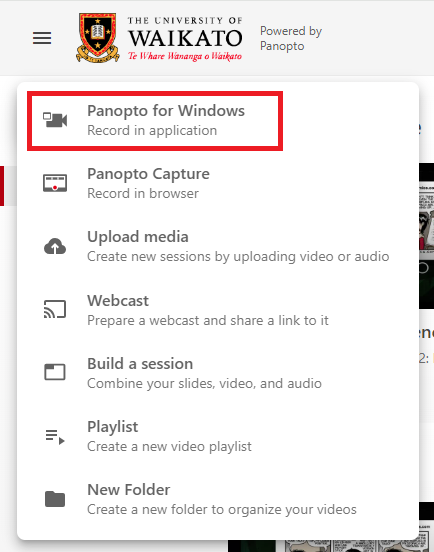Select Upload media menu option
The image size is (434, 552).
point(218,246)
